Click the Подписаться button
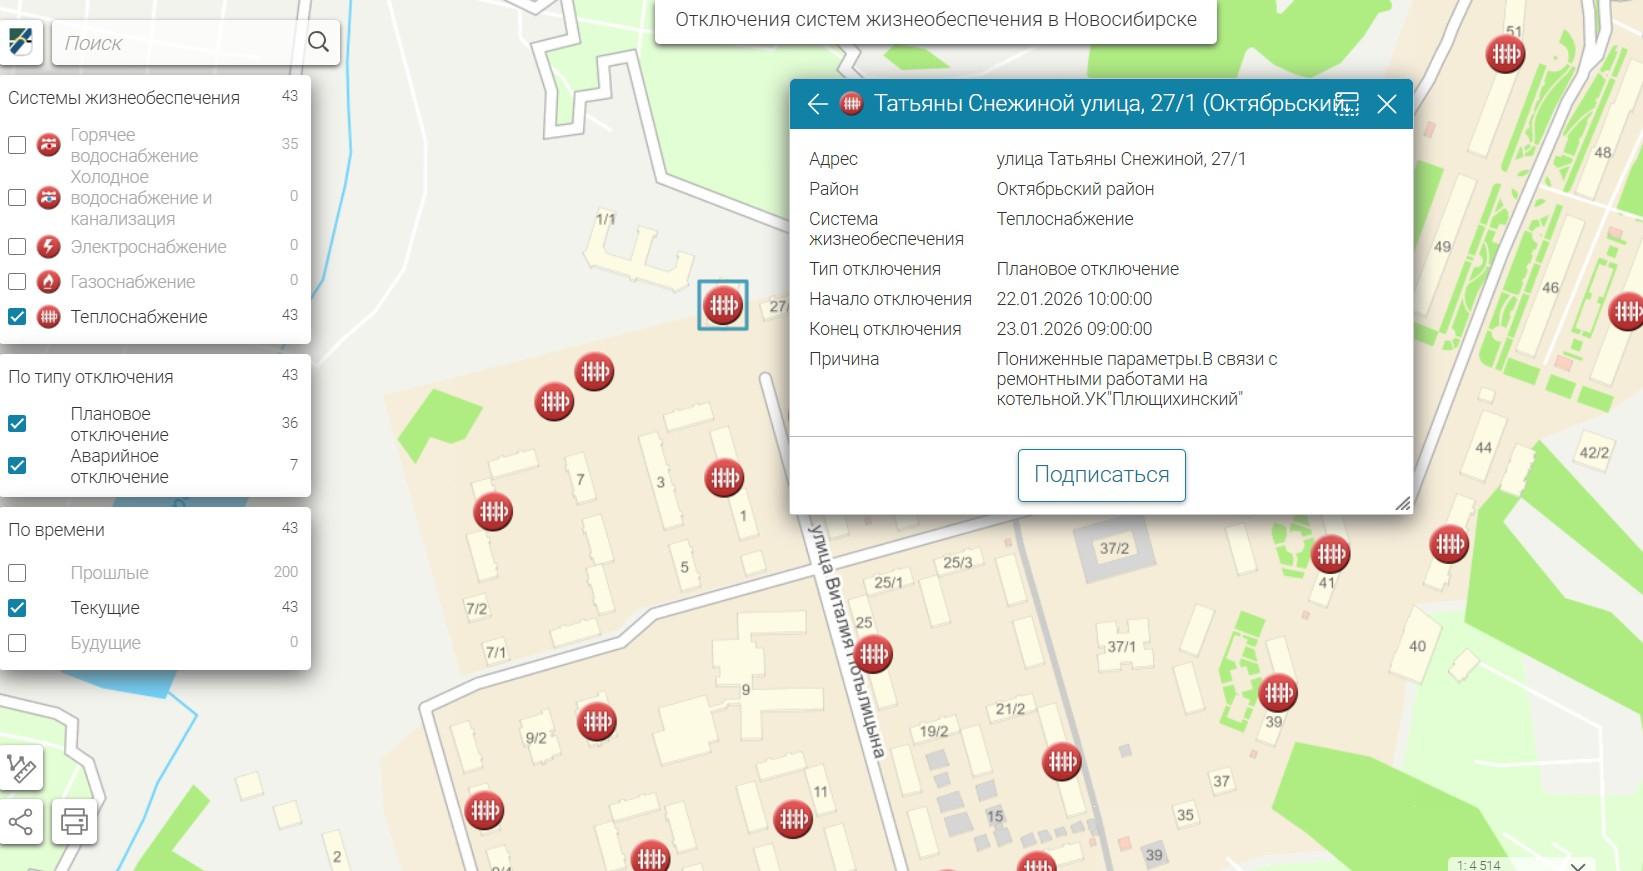 [x=1101, y=475]
